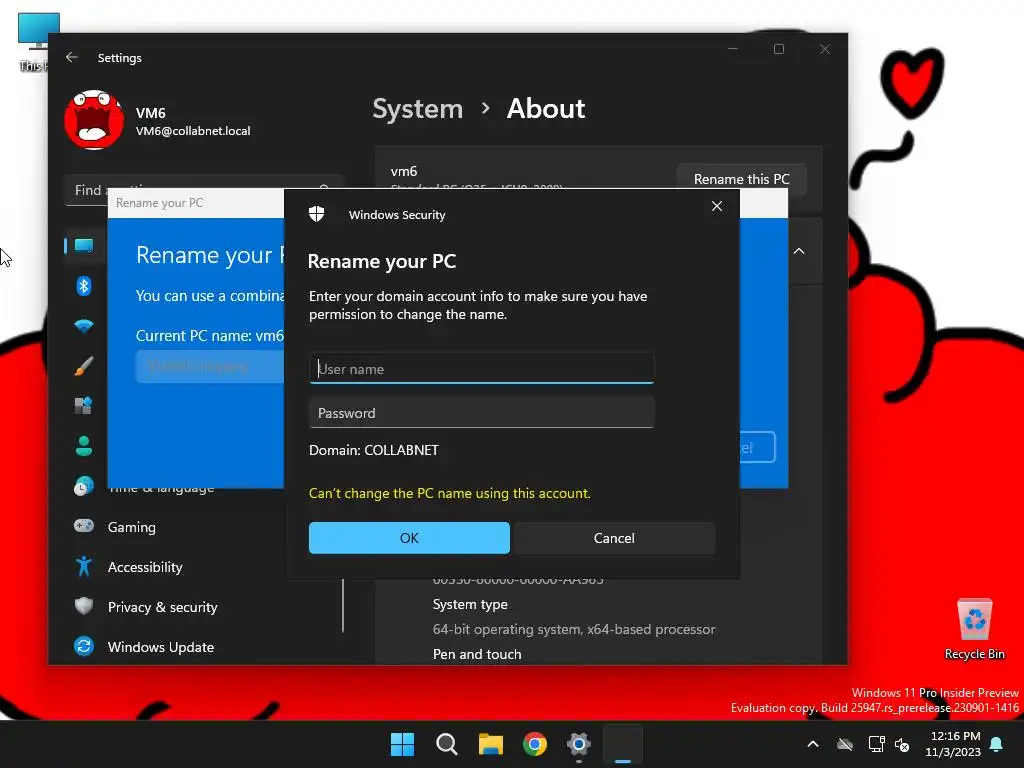
Task: Click the cloud sync tray icon
Action: point(845,744)
